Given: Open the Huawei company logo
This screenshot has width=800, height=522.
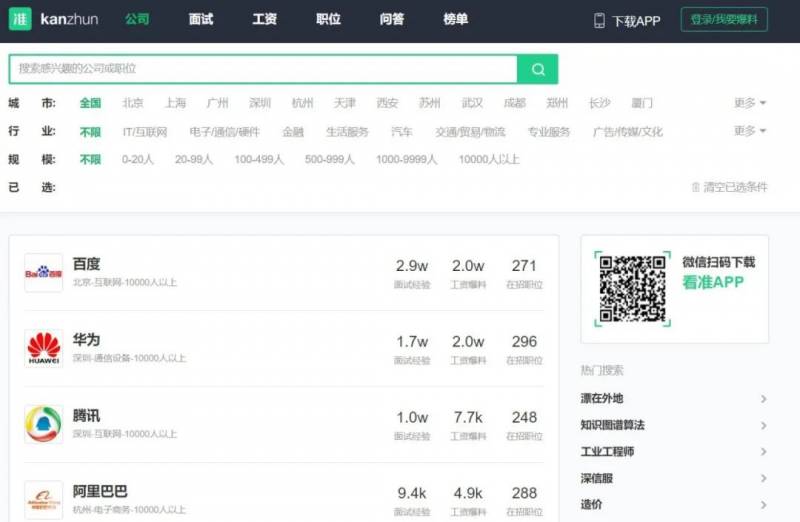Looking at the screenshot, I should tap(44, 349).
